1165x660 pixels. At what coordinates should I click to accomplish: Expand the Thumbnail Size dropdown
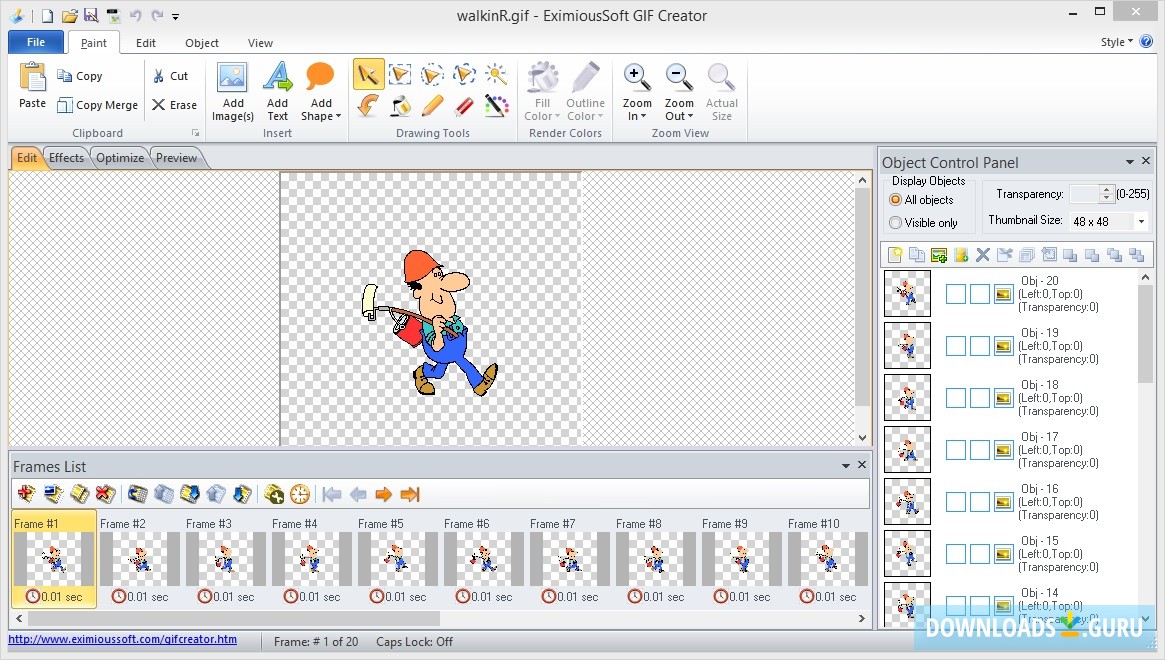[x=1140, y=220]
